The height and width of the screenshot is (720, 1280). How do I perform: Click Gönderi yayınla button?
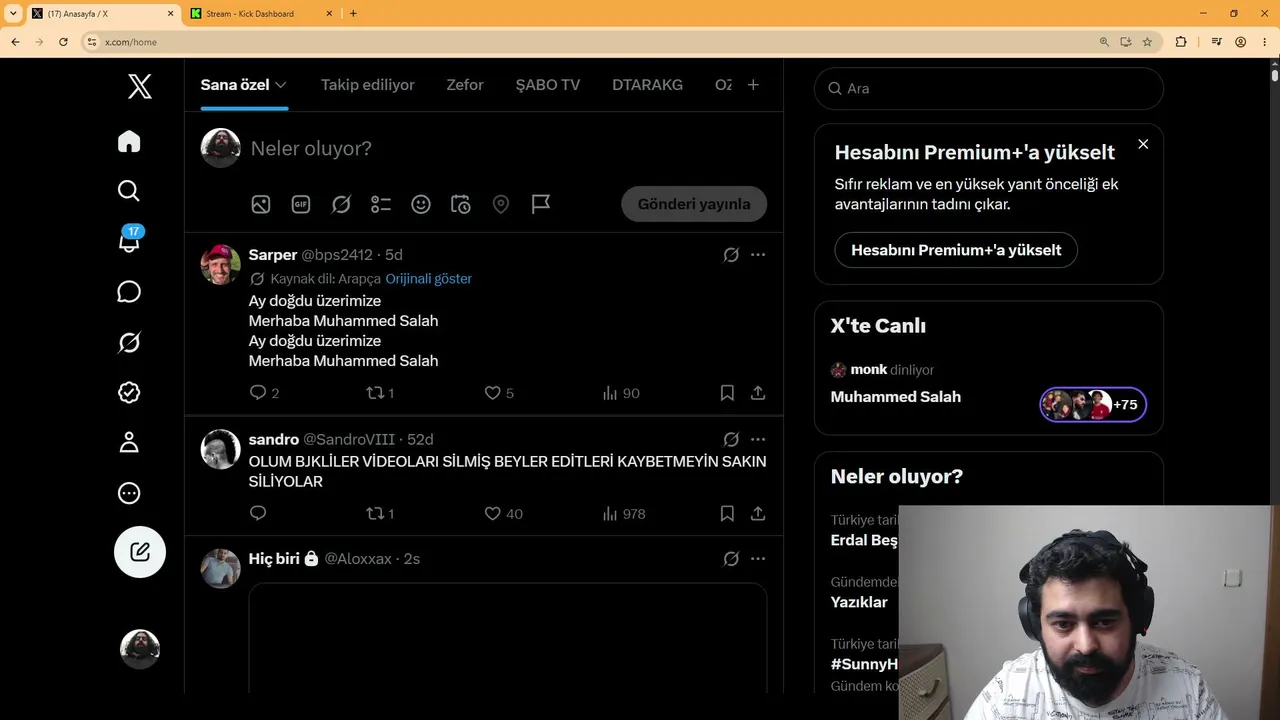[694, 204]
